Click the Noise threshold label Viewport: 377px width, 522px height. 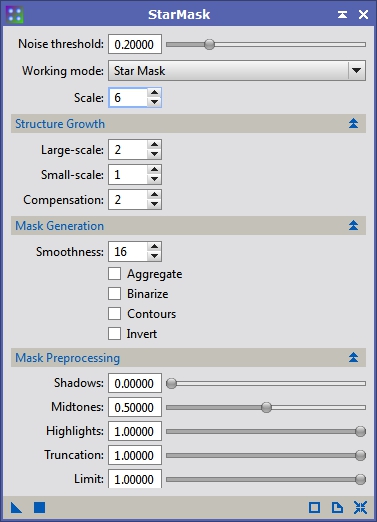tap(61, 44)
